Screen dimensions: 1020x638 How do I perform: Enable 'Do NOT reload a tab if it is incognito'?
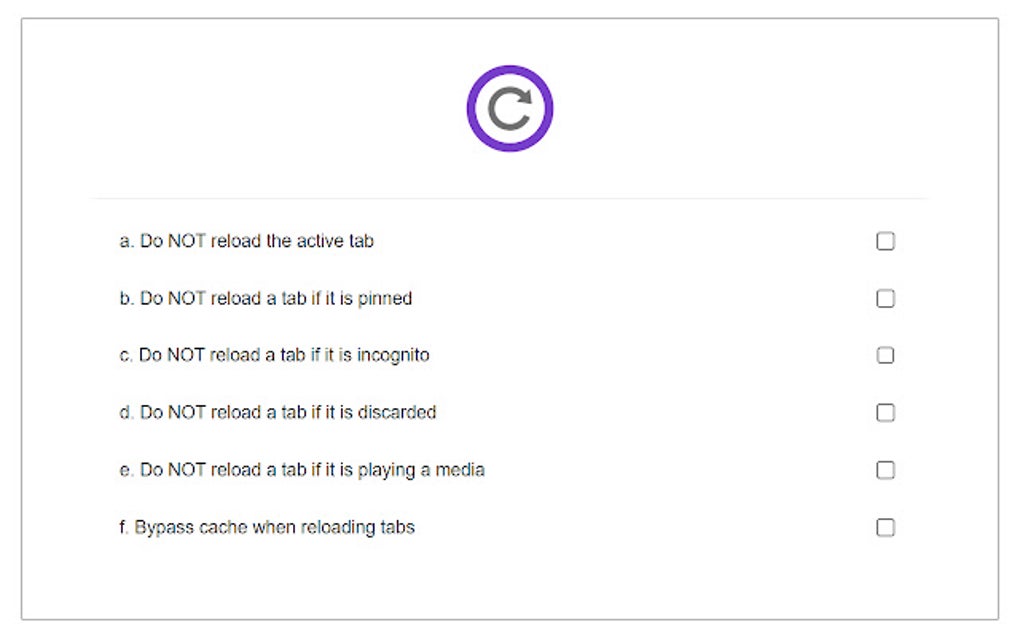click(x=885, y=355)
